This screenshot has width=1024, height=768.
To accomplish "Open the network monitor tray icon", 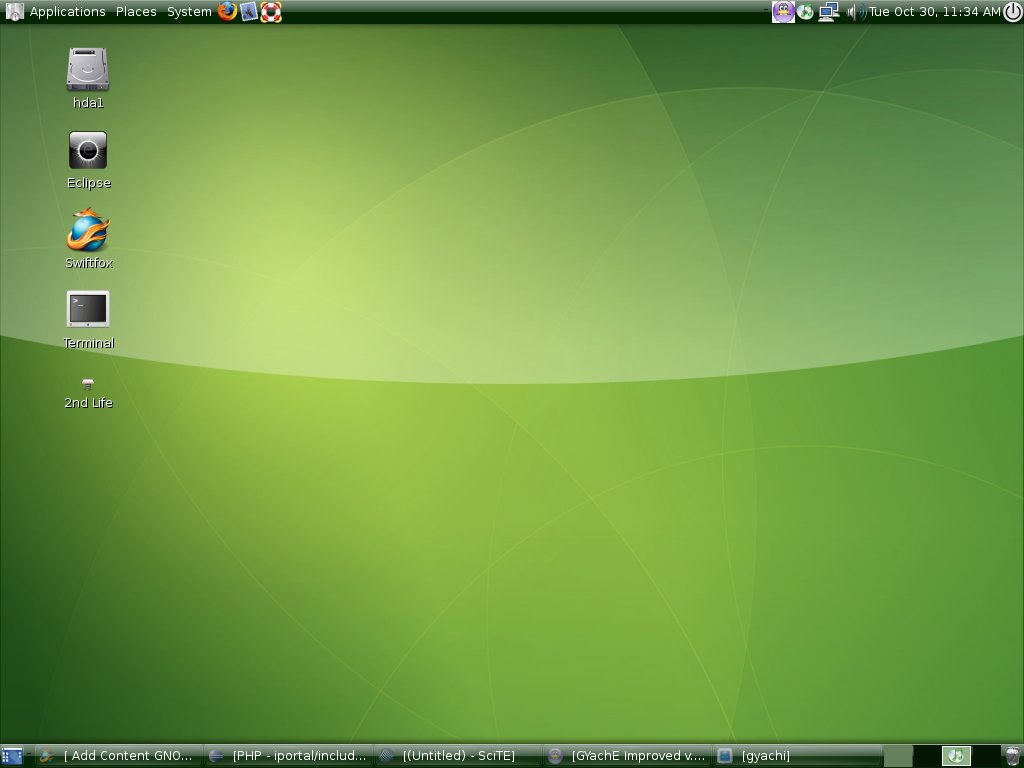I will point(829,12).
